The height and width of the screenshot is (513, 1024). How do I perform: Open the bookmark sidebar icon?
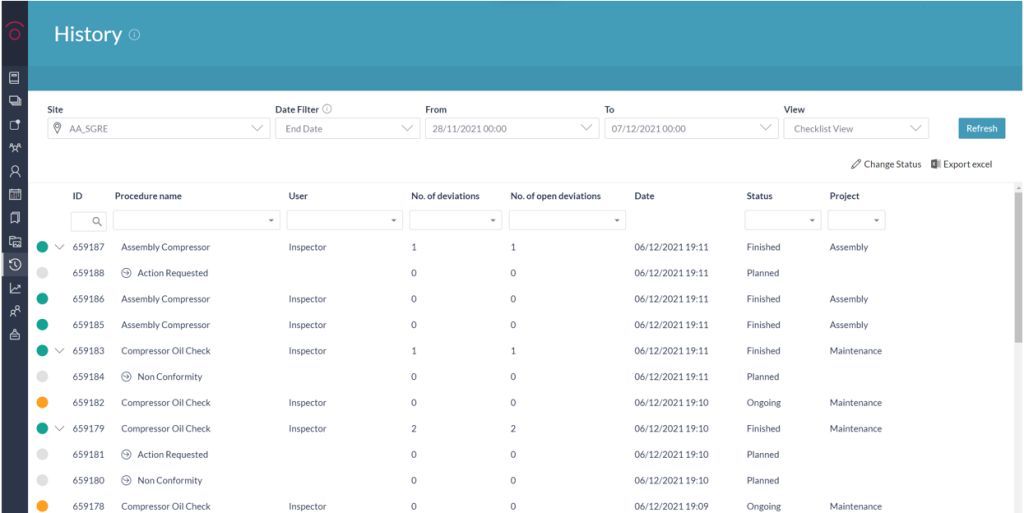tap(14, 218)
